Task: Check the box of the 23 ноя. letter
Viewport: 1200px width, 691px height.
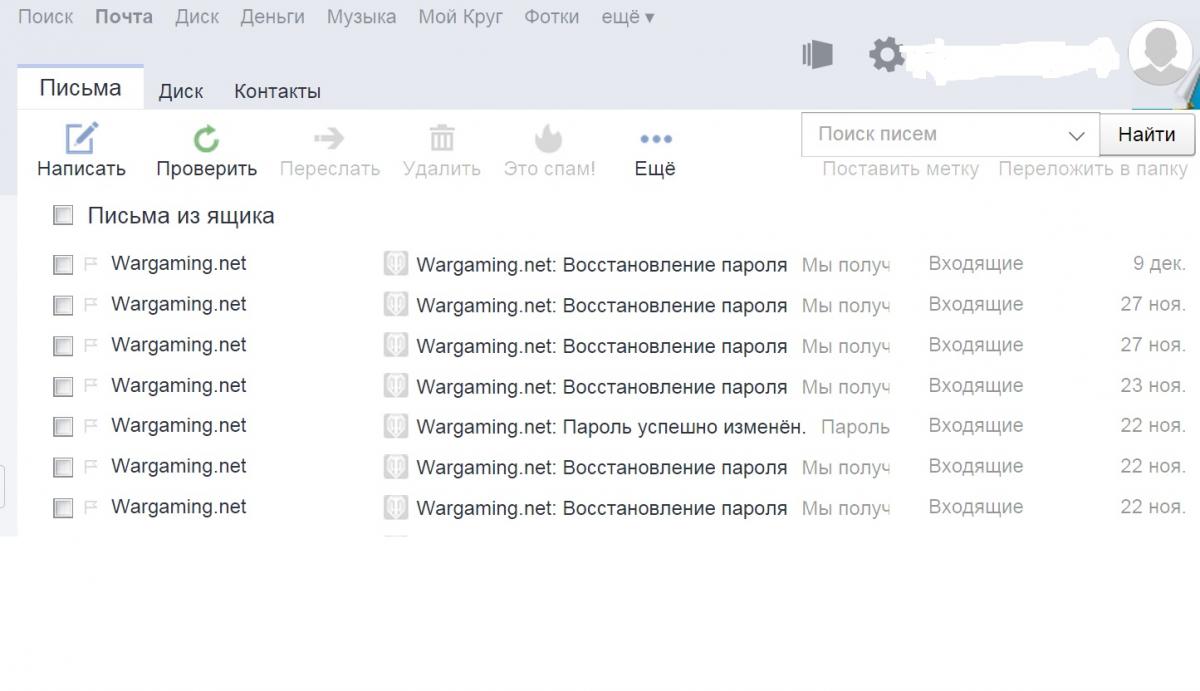Action: [x=63, y=386]
